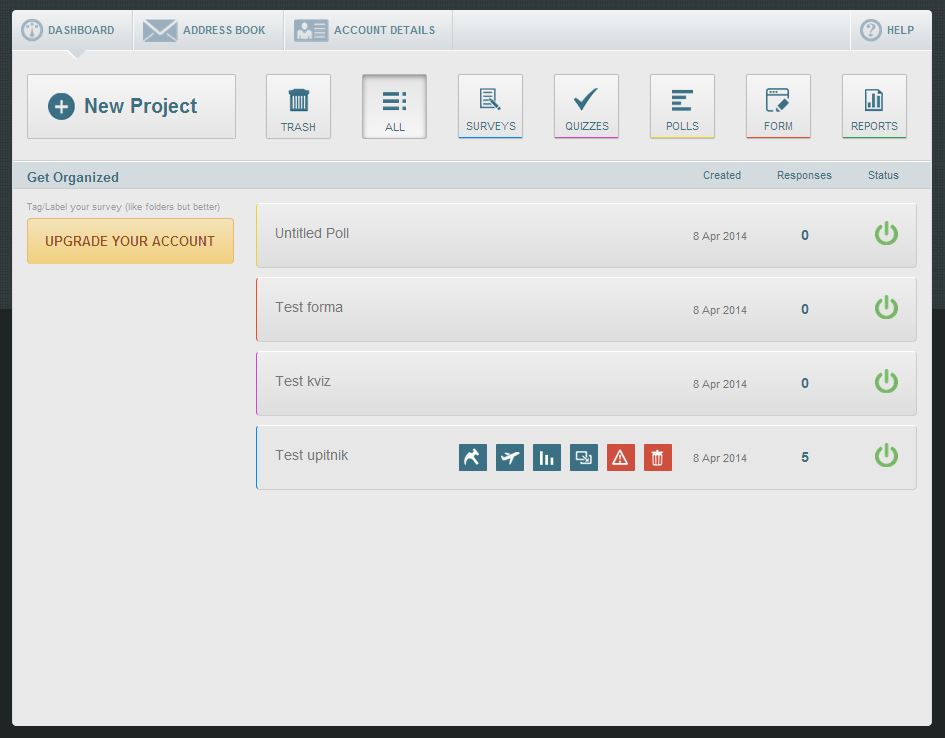
Task: Click the hammer build icon for Test upitnik
Action: (473, 458)
